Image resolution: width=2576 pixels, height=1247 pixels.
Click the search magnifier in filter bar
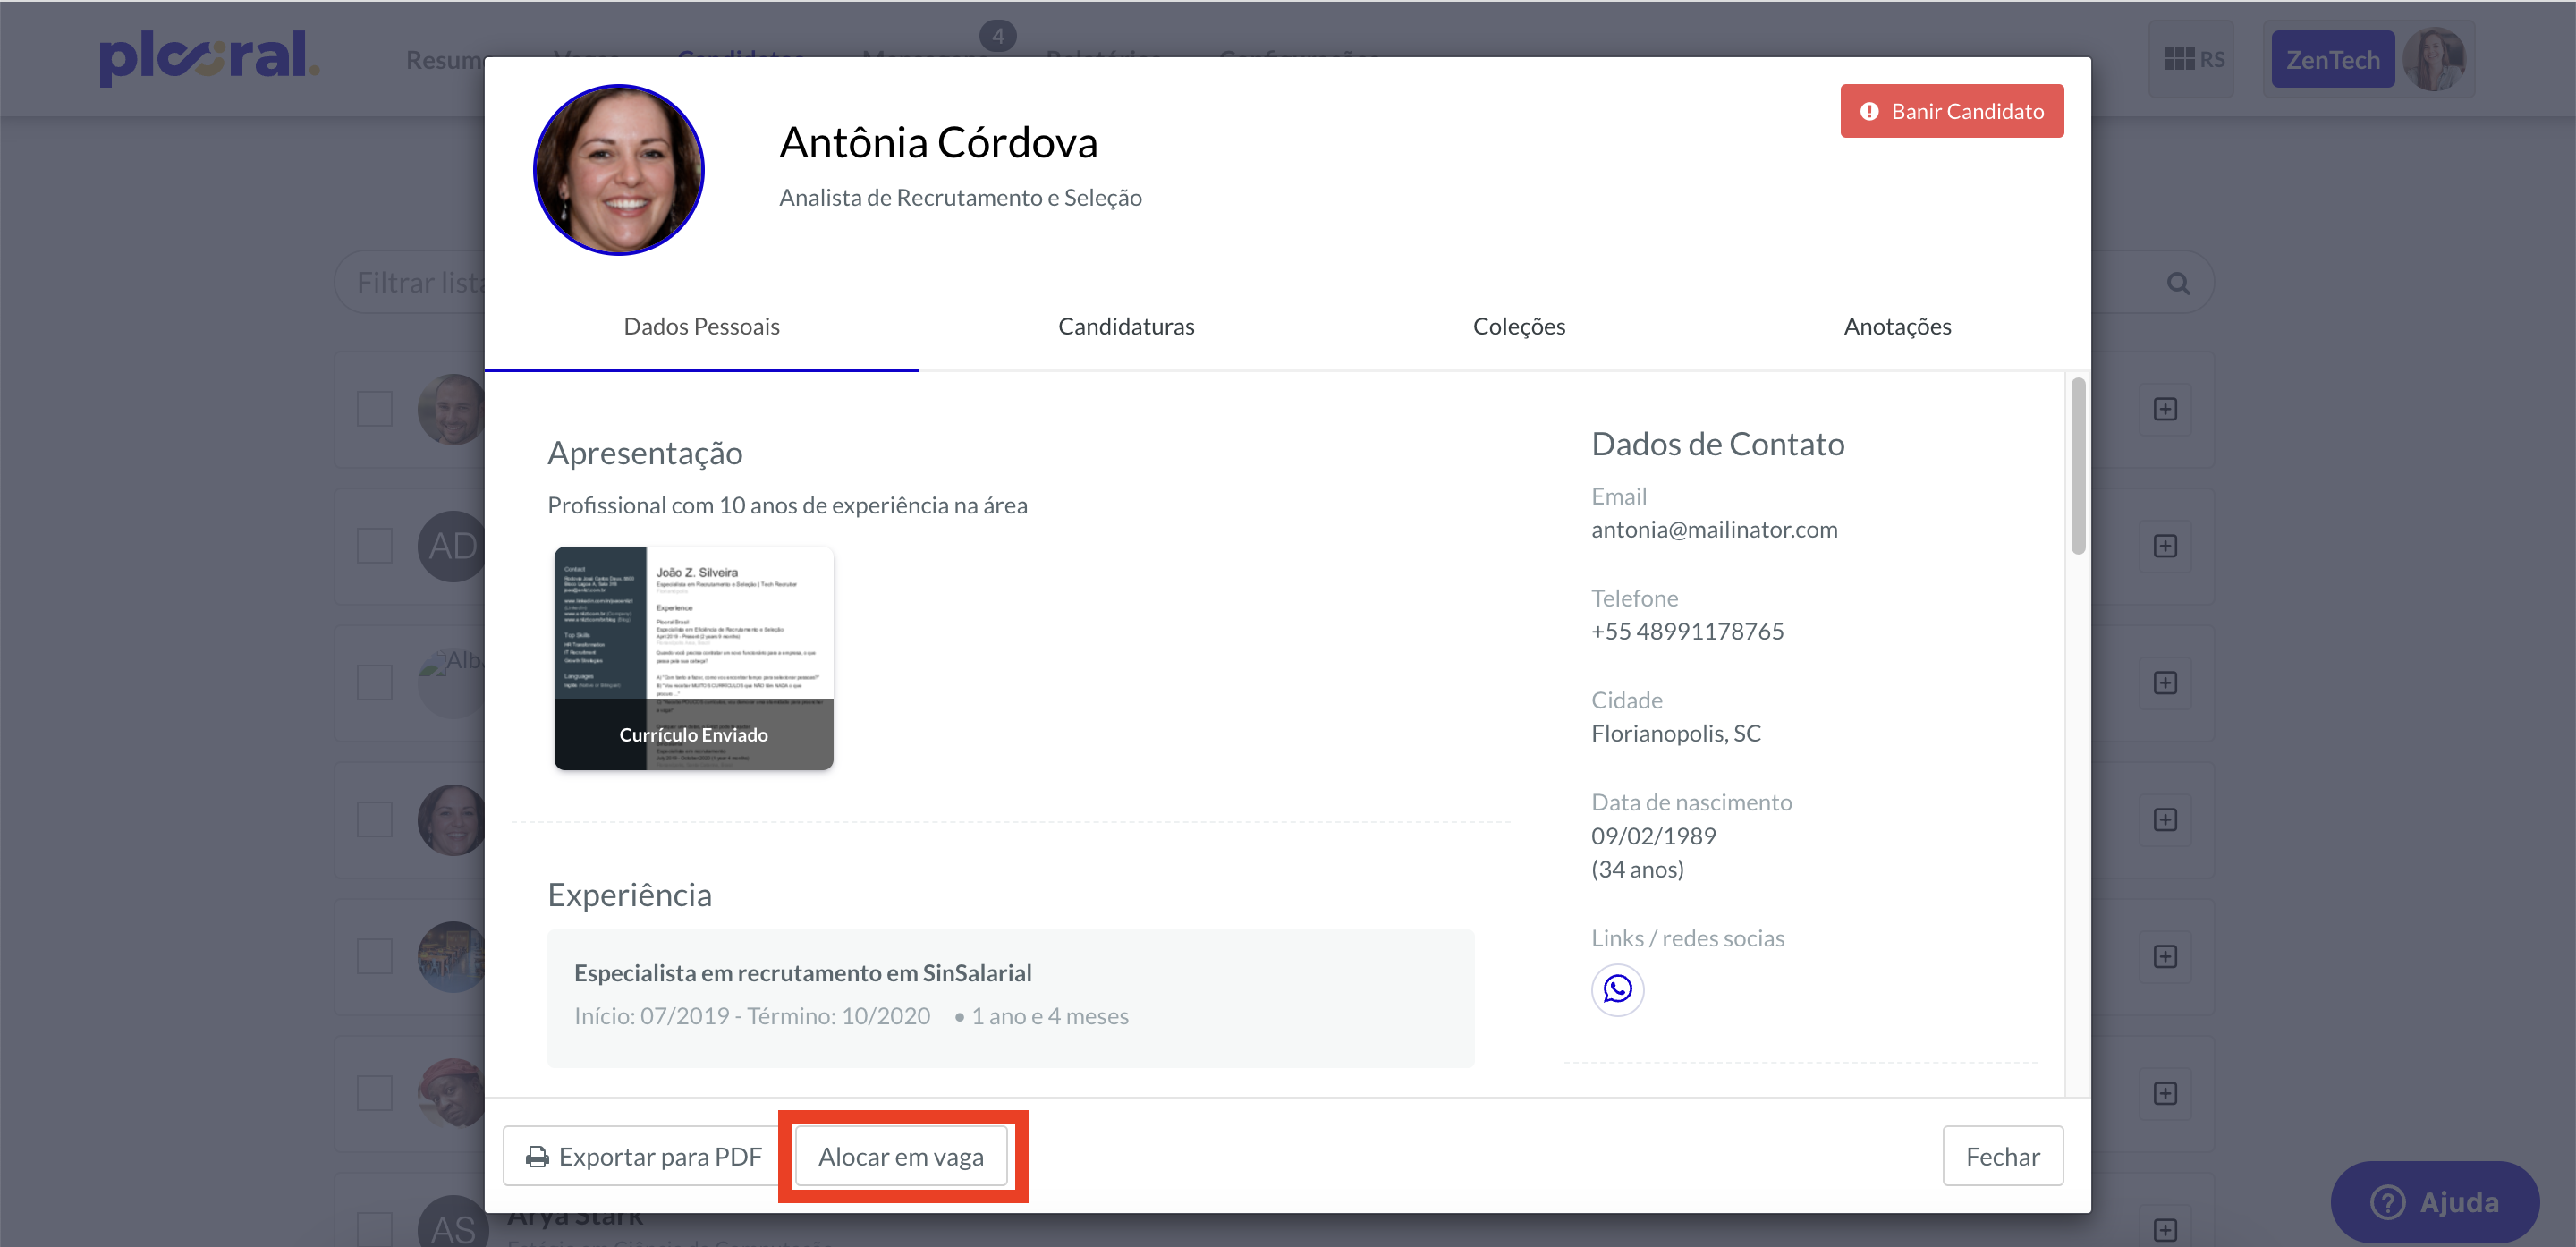point(2178,283)
